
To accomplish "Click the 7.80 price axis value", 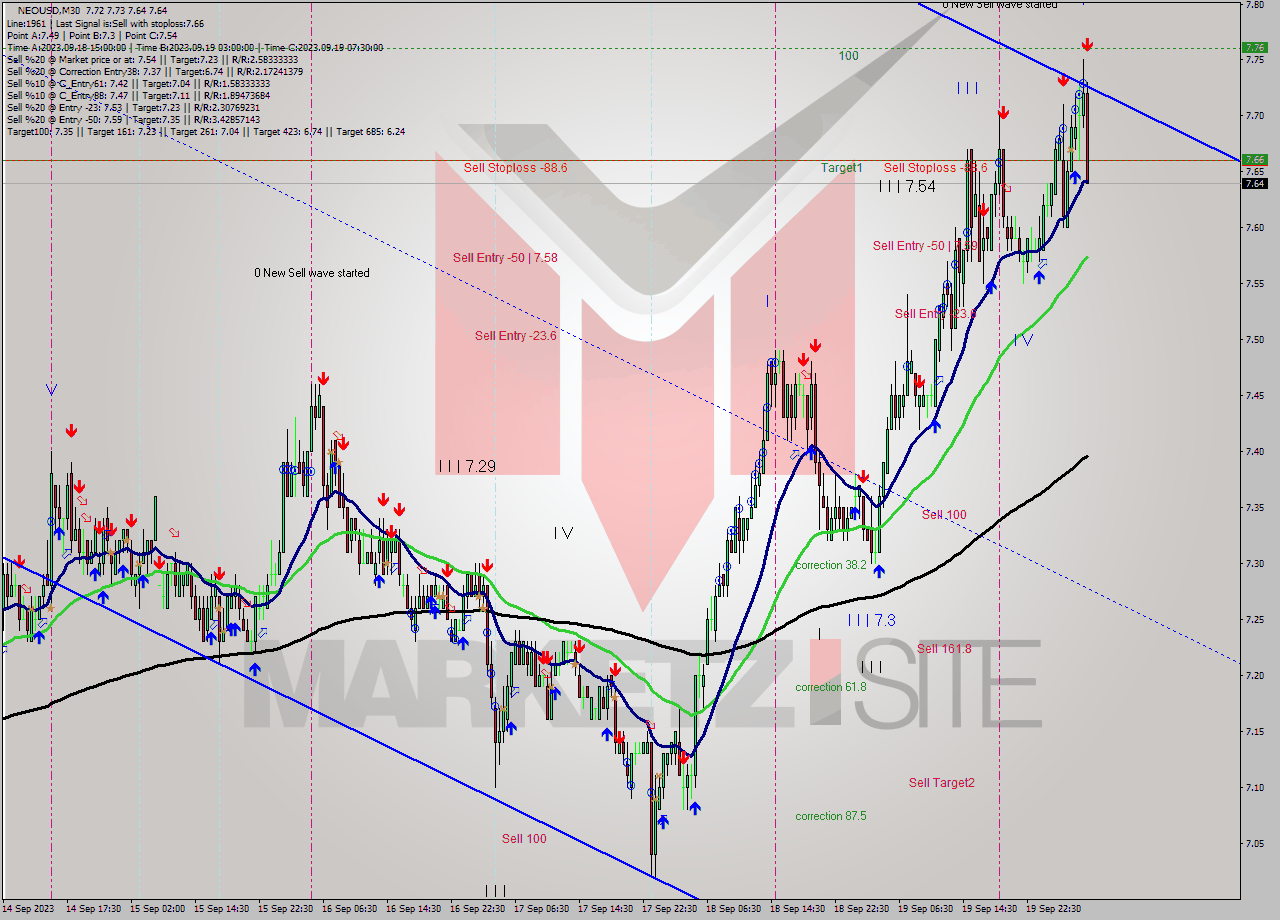I will point(1254,4).
